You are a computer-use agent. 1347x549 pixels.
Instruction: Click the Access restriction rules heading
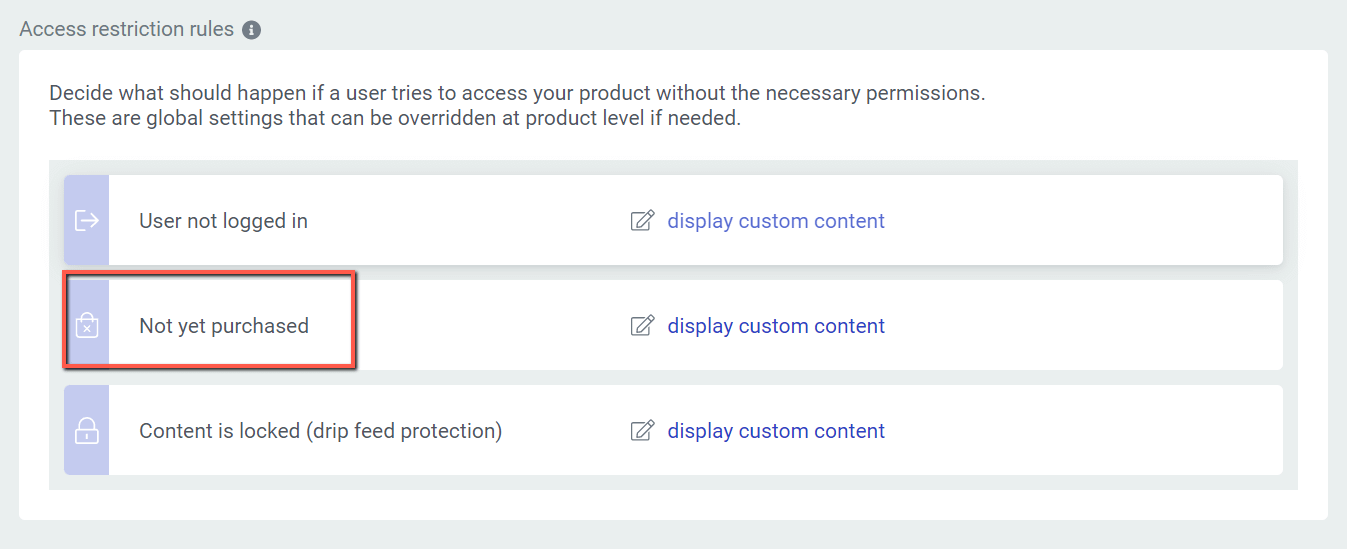click(x=126, y=29)
